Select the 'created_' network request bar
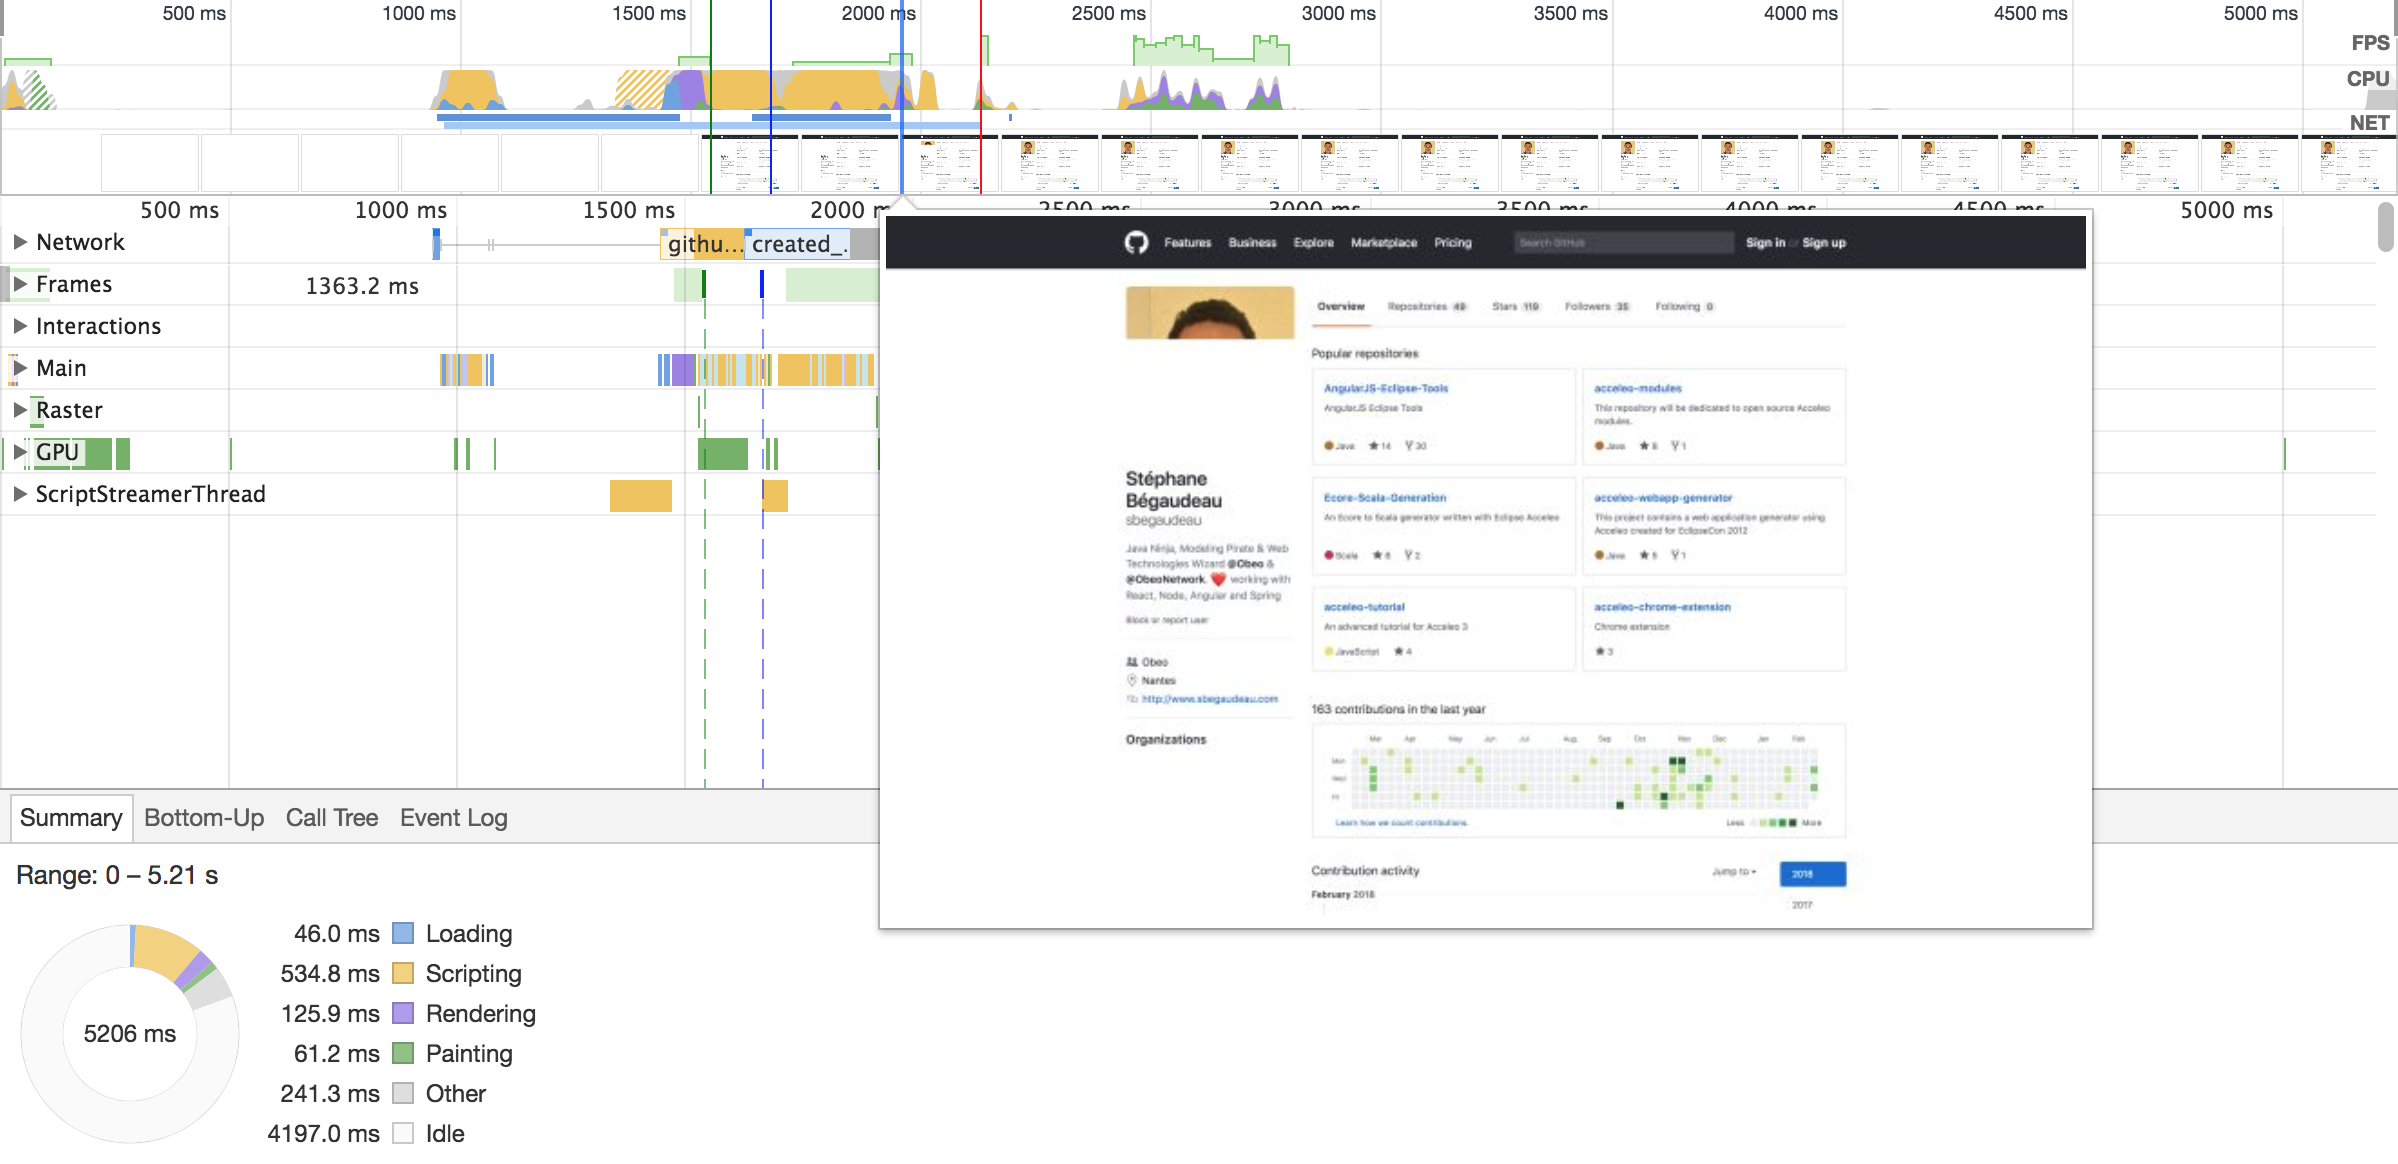This screenshot has width=2398, height=1164. pos(798,244)
